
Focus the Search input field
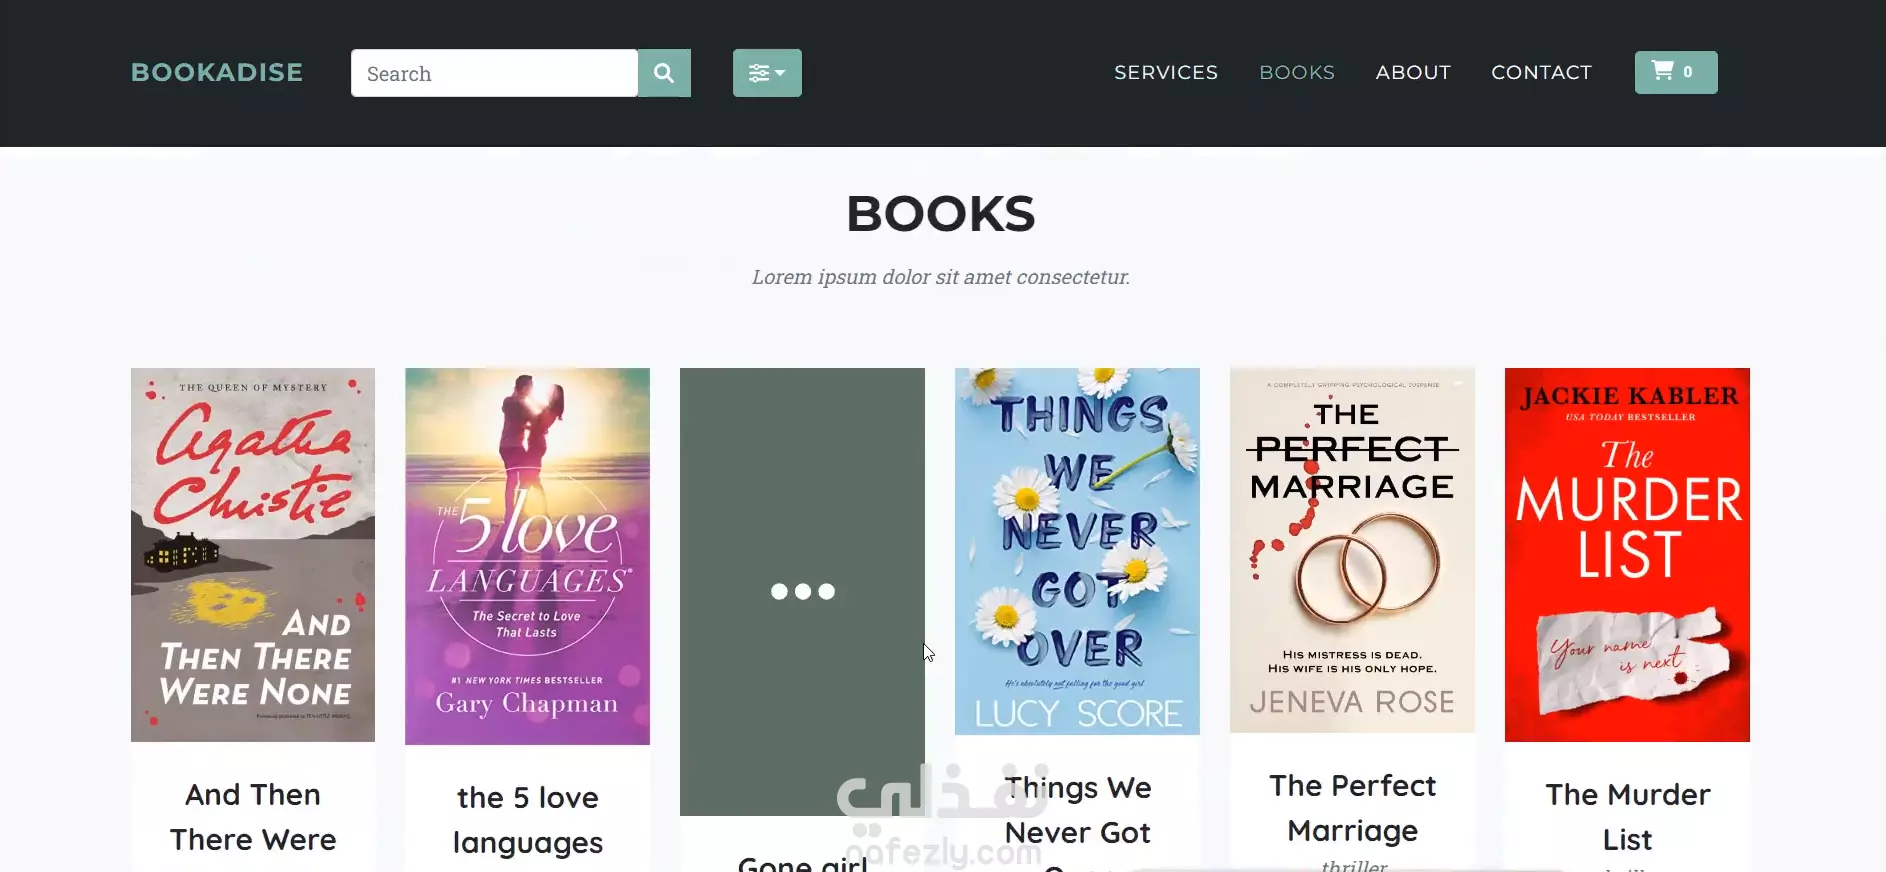[494, 73]
